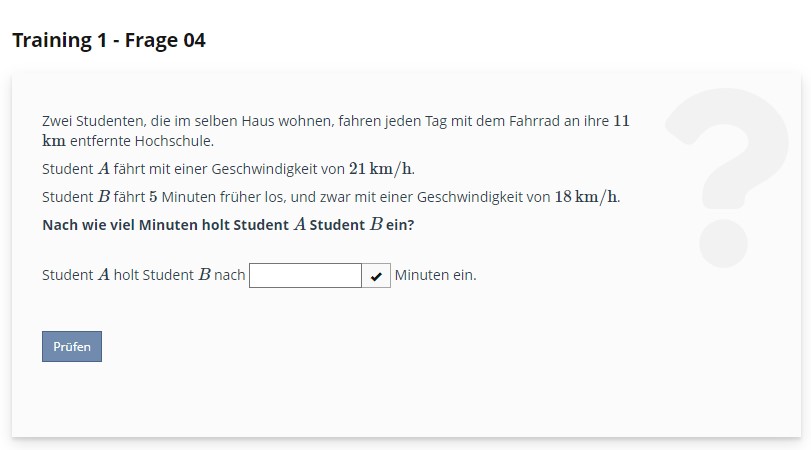811x450 pixels.
Task: Click the italic B in 'Student B fährt'
Action: point(104,196)
